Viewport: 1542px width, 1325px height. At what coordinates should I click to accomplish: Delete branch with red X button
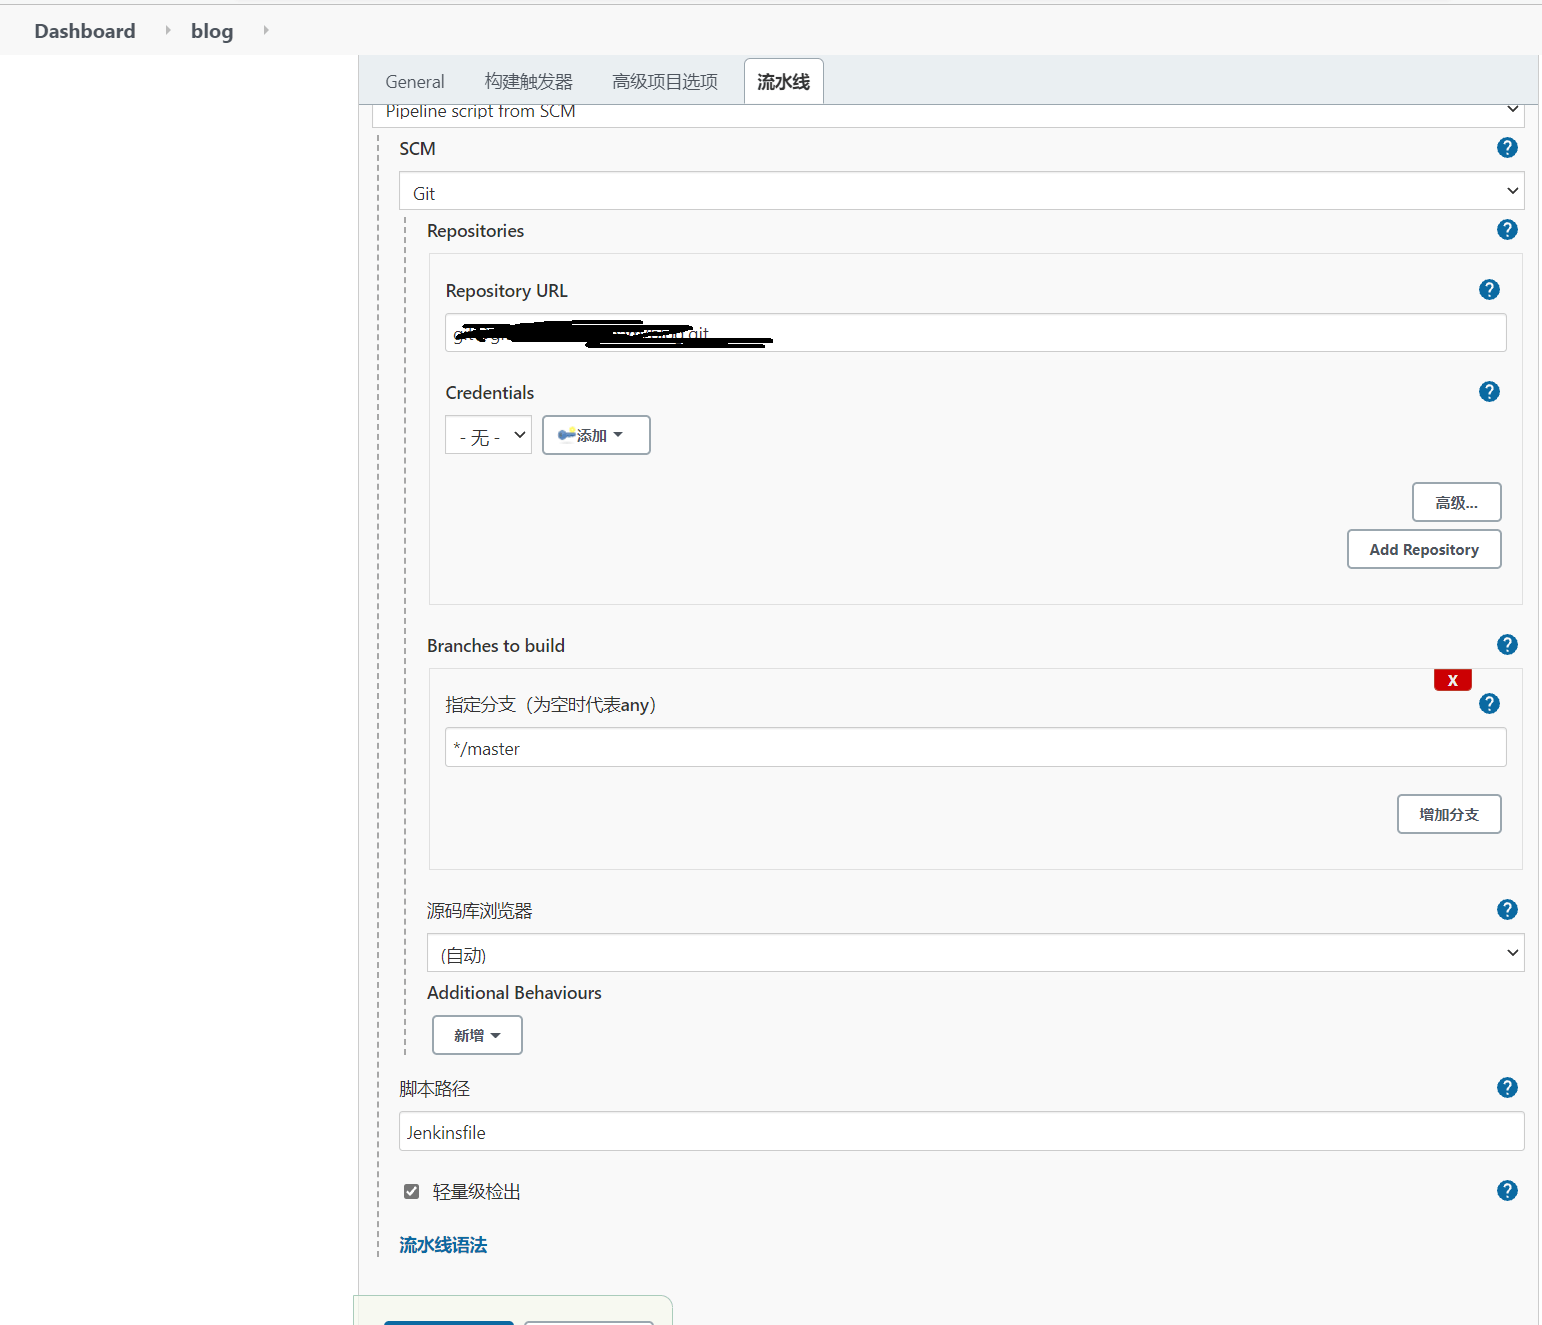tap(1452, 680)
